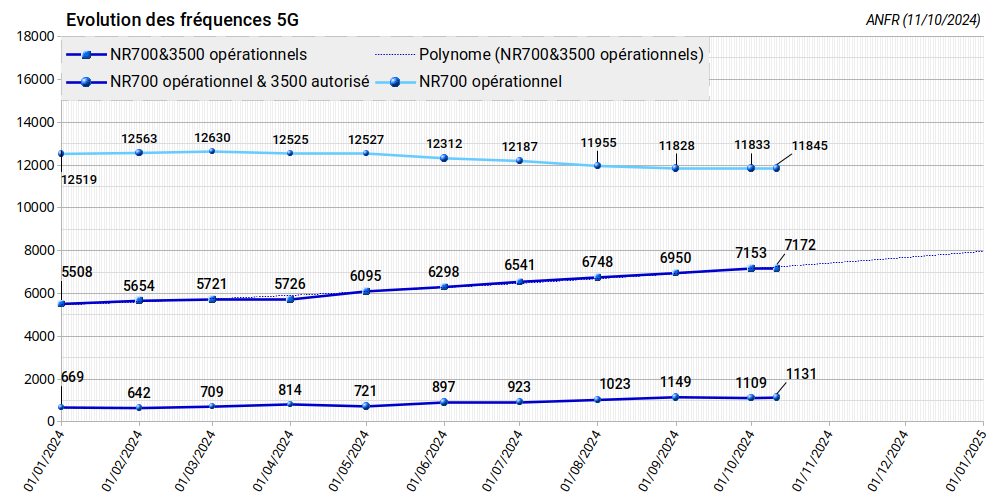1007x496 pixels.
Task: Click the NR700&3500 opérationnels square legend marker
Action: (87, 55)
